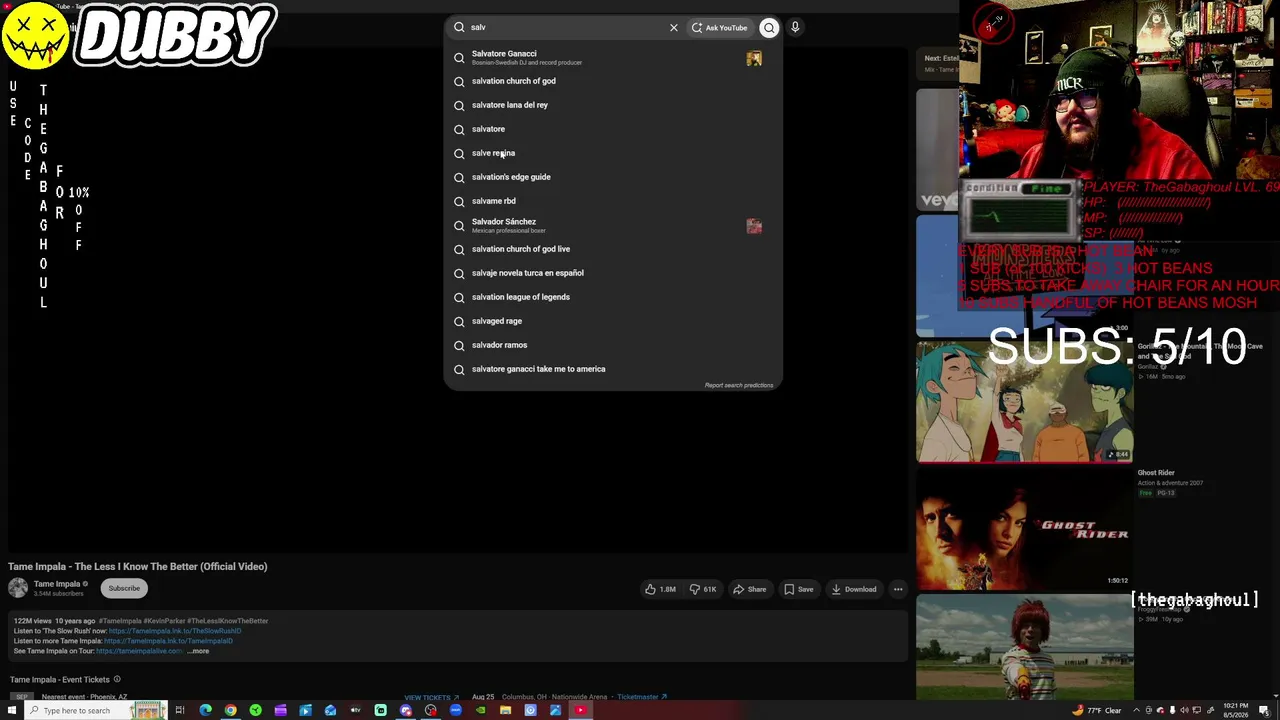Viewport: 1280px width, 720px height.
Task: Open the Ticketmaster link for Columbus event
Action: click(x=641, y=697)
